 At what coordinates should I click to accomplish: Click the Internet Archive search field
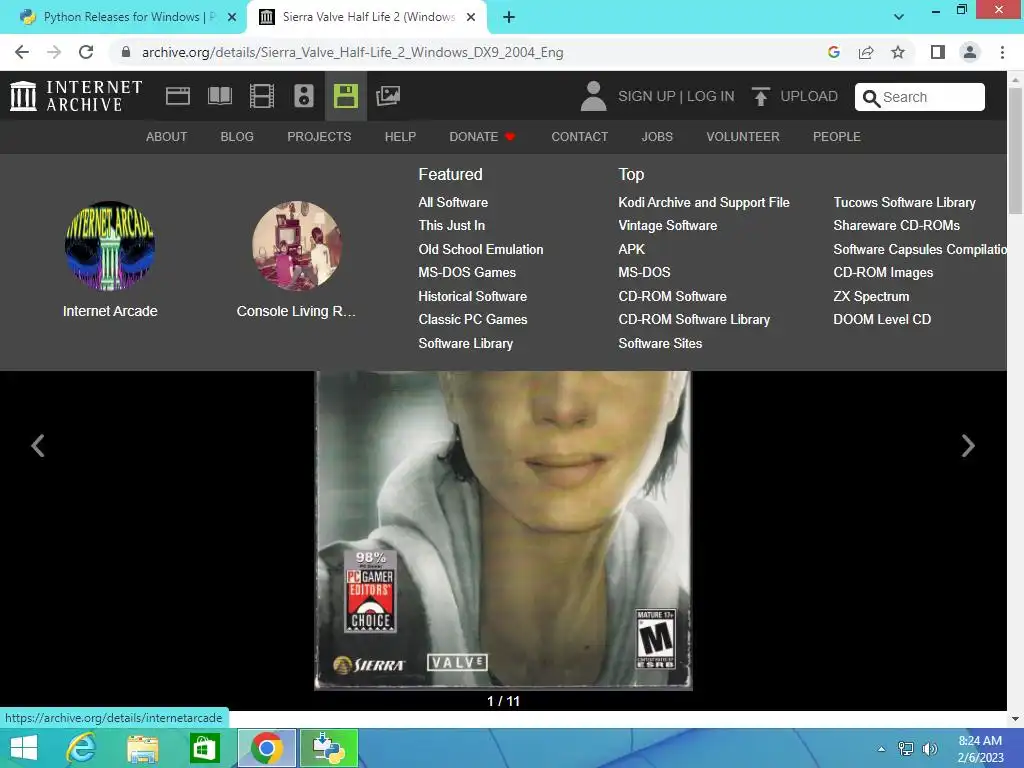(920, 97)
